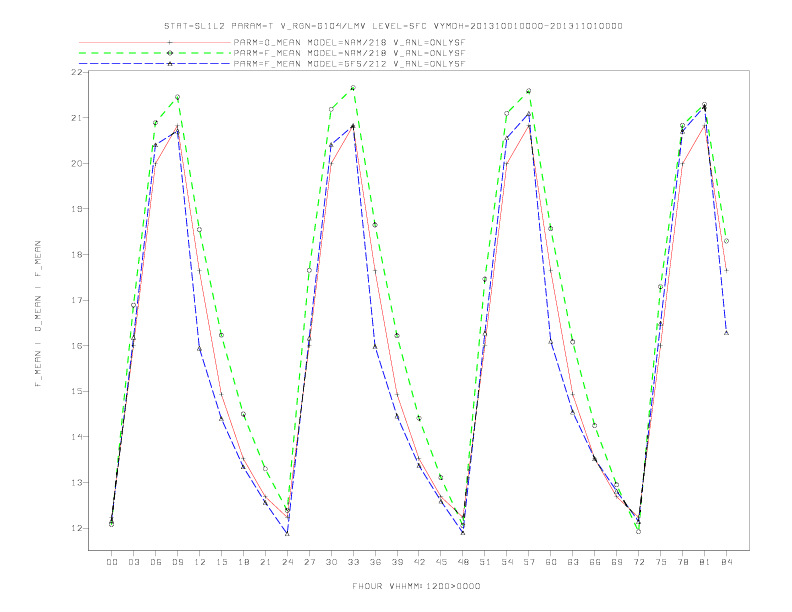Click the y-axis tick value 14

coord(76,437)
